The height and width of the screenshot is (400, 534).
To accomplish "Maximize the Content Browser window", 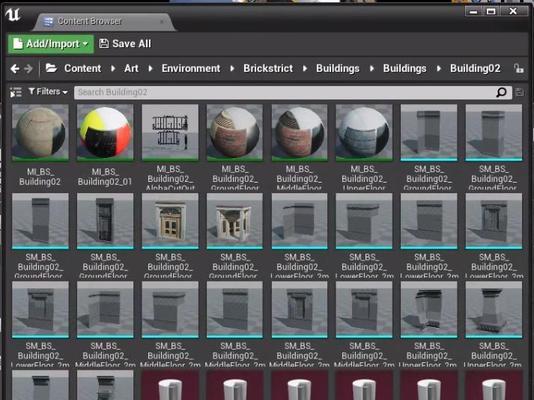I will [x=491, y=12].
